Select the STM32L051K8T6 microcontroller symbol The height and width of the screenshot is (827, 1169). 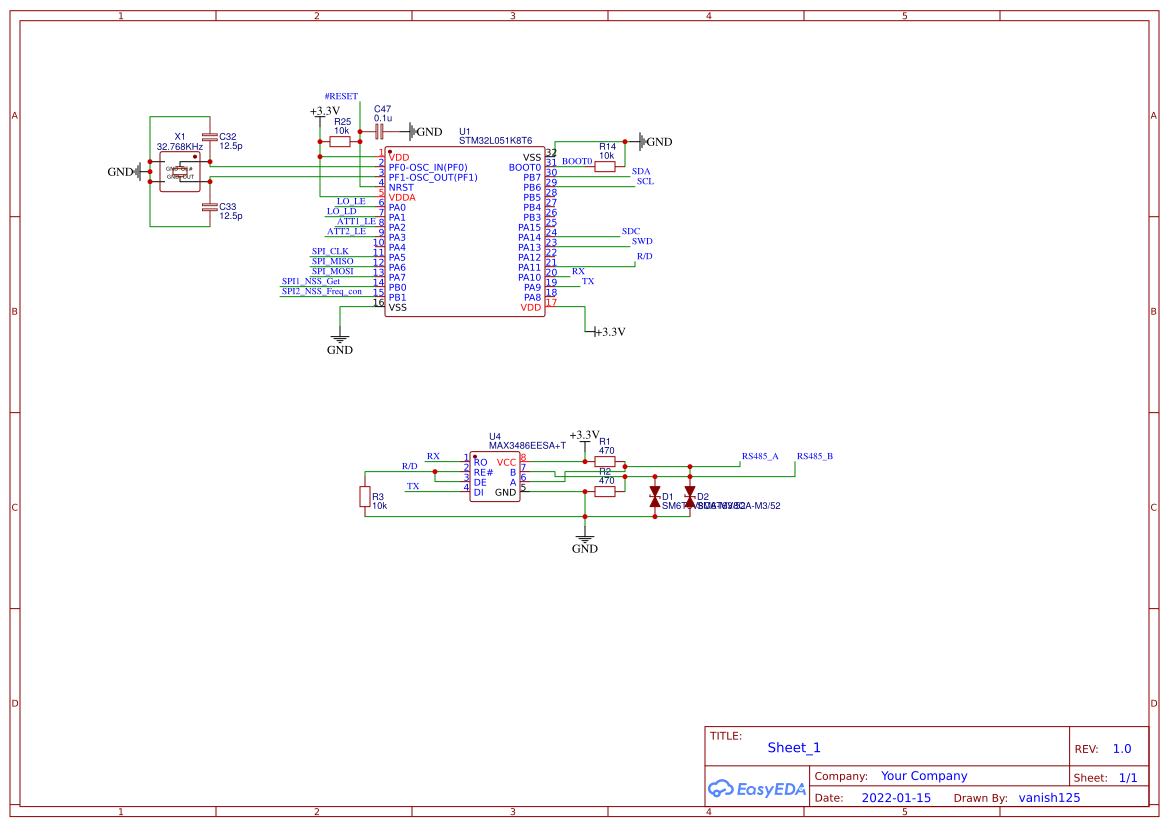coord(465,230)
